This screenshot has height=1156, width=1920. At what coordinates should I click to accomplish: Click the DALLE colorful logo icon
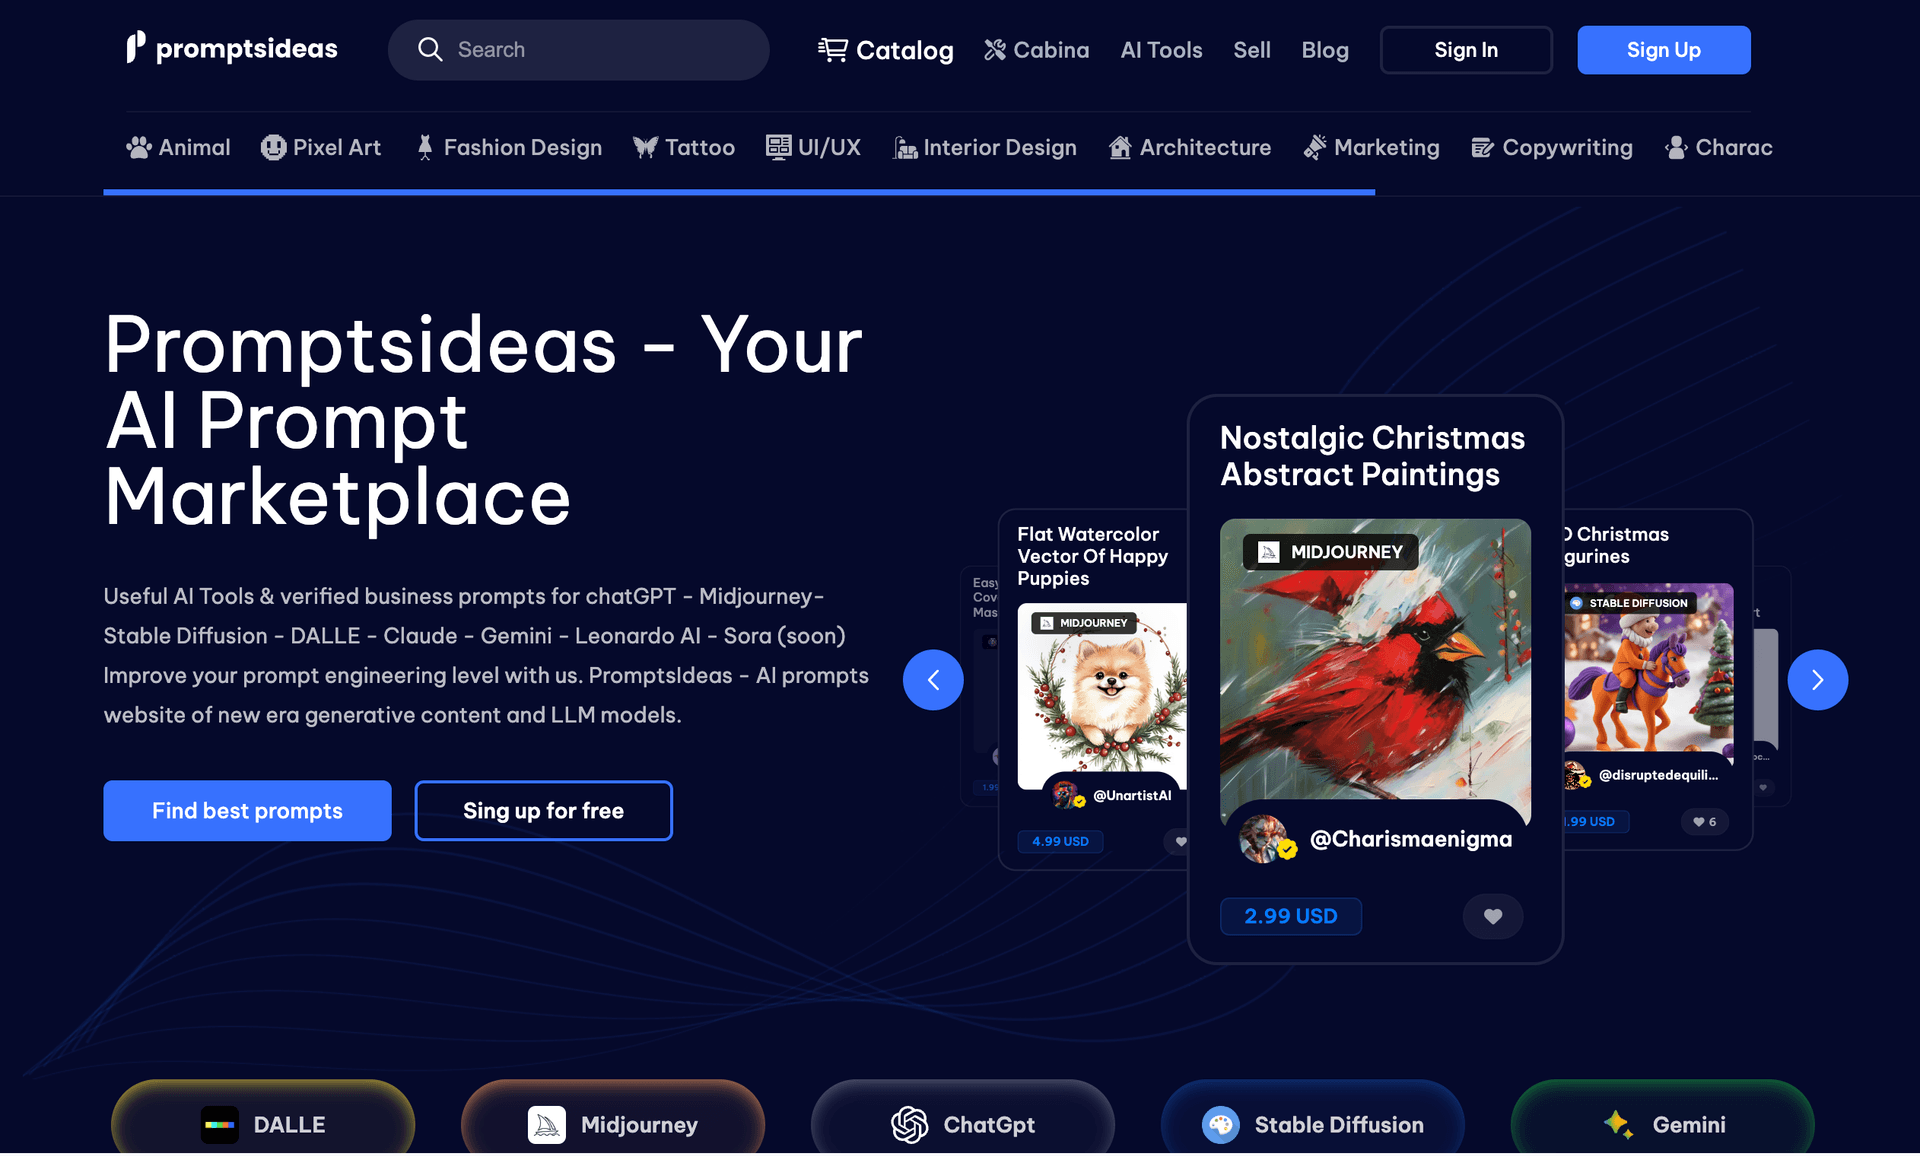[220, 1124]
